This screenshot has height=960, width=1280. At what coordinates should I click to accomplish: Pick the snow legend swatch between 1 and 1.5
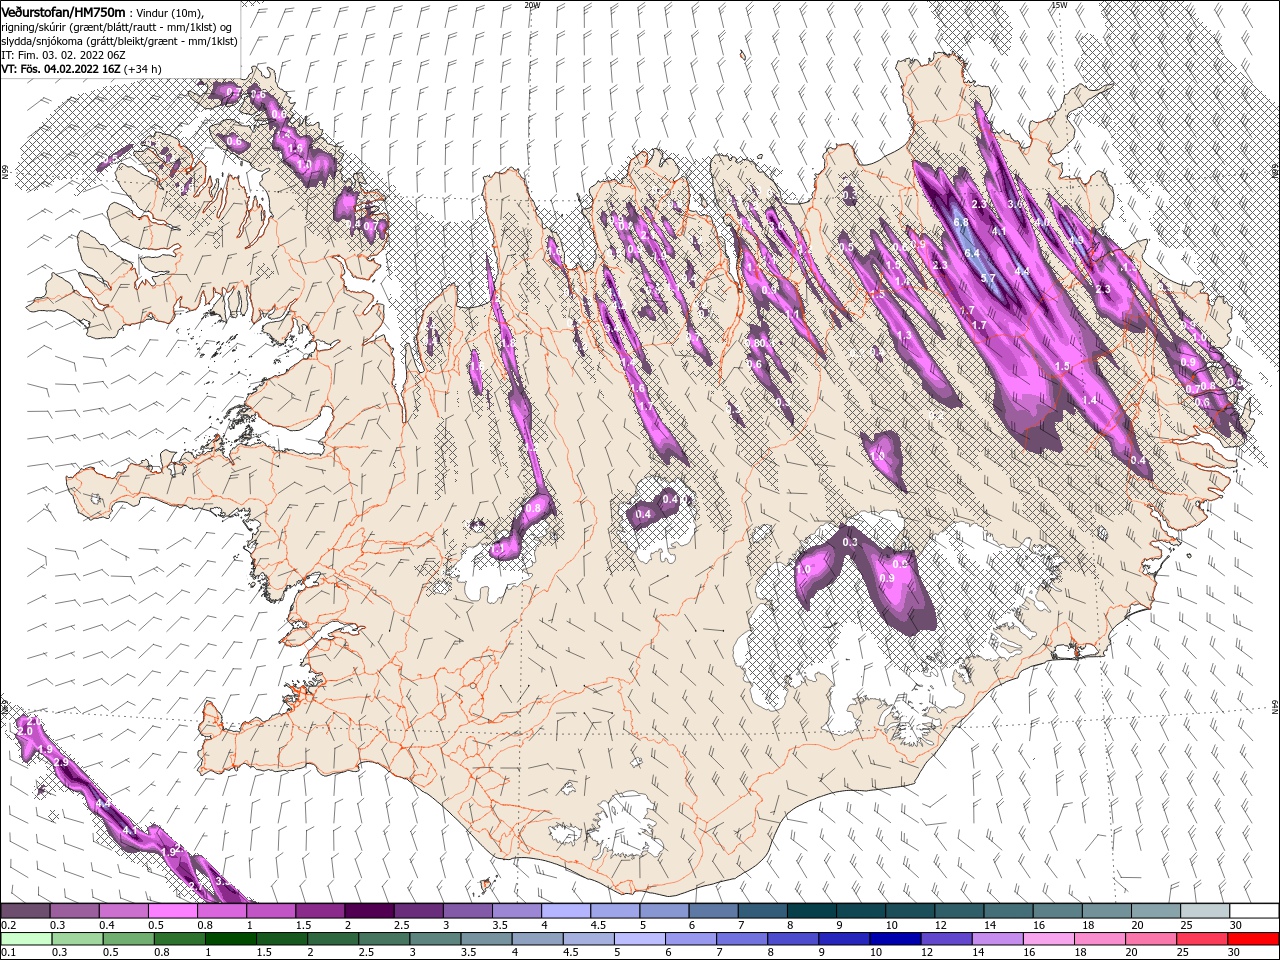[x=270, y=911]
